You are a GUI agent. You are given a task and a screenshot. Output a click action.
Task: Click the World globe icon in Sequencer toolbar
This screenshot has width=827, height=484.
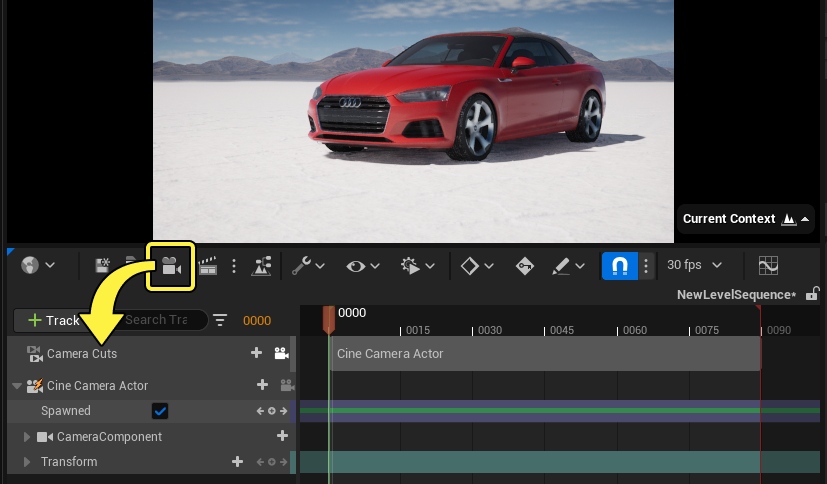(x=30, y=265)
